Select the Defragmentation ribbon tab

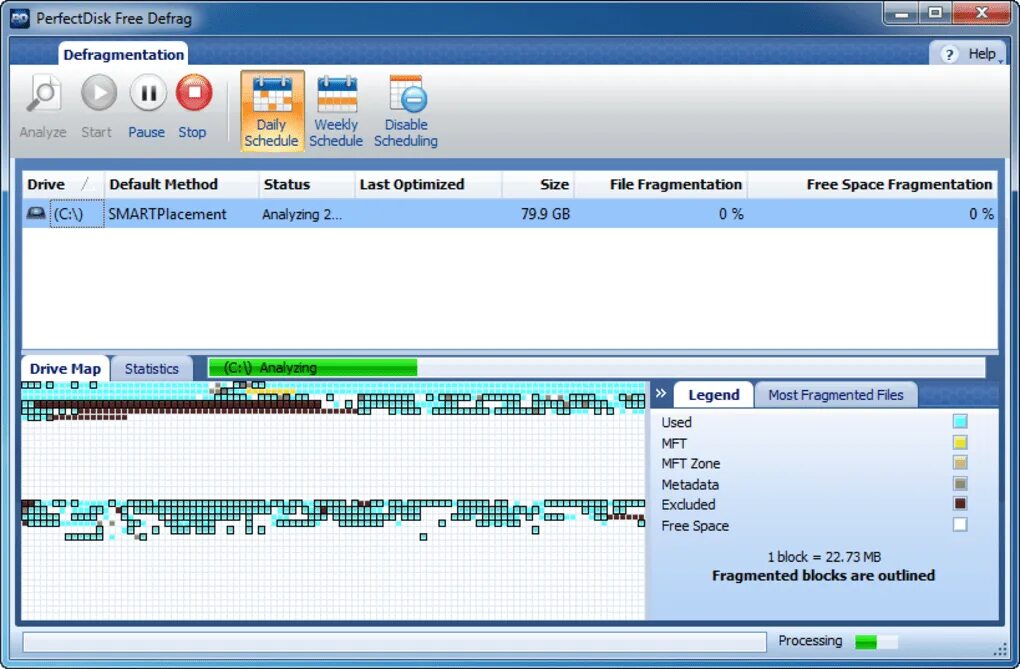[124, 55]
